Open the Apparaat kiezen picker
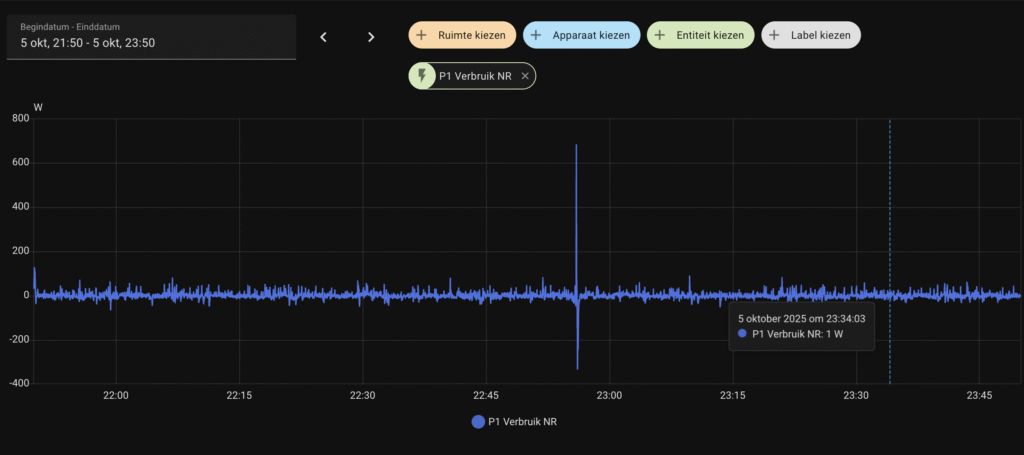This screenshot has height=455, width=1024. coord(581,35)
